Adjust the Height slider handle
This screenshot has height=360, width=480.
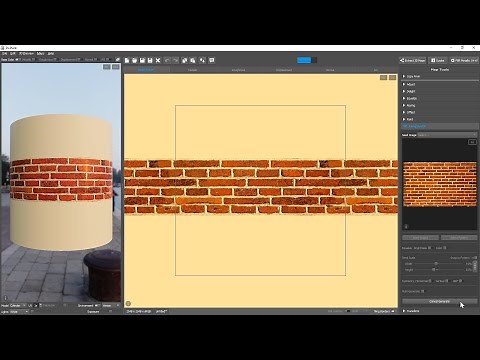pos(434,269)
